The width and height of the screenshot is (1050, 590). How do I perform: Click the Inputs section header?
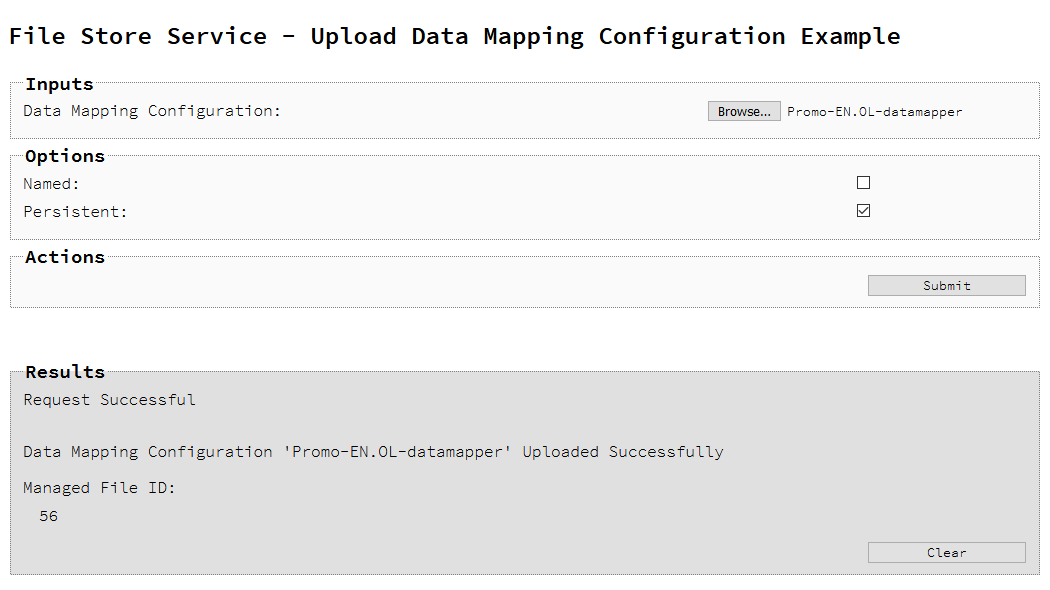click(58, 84)
